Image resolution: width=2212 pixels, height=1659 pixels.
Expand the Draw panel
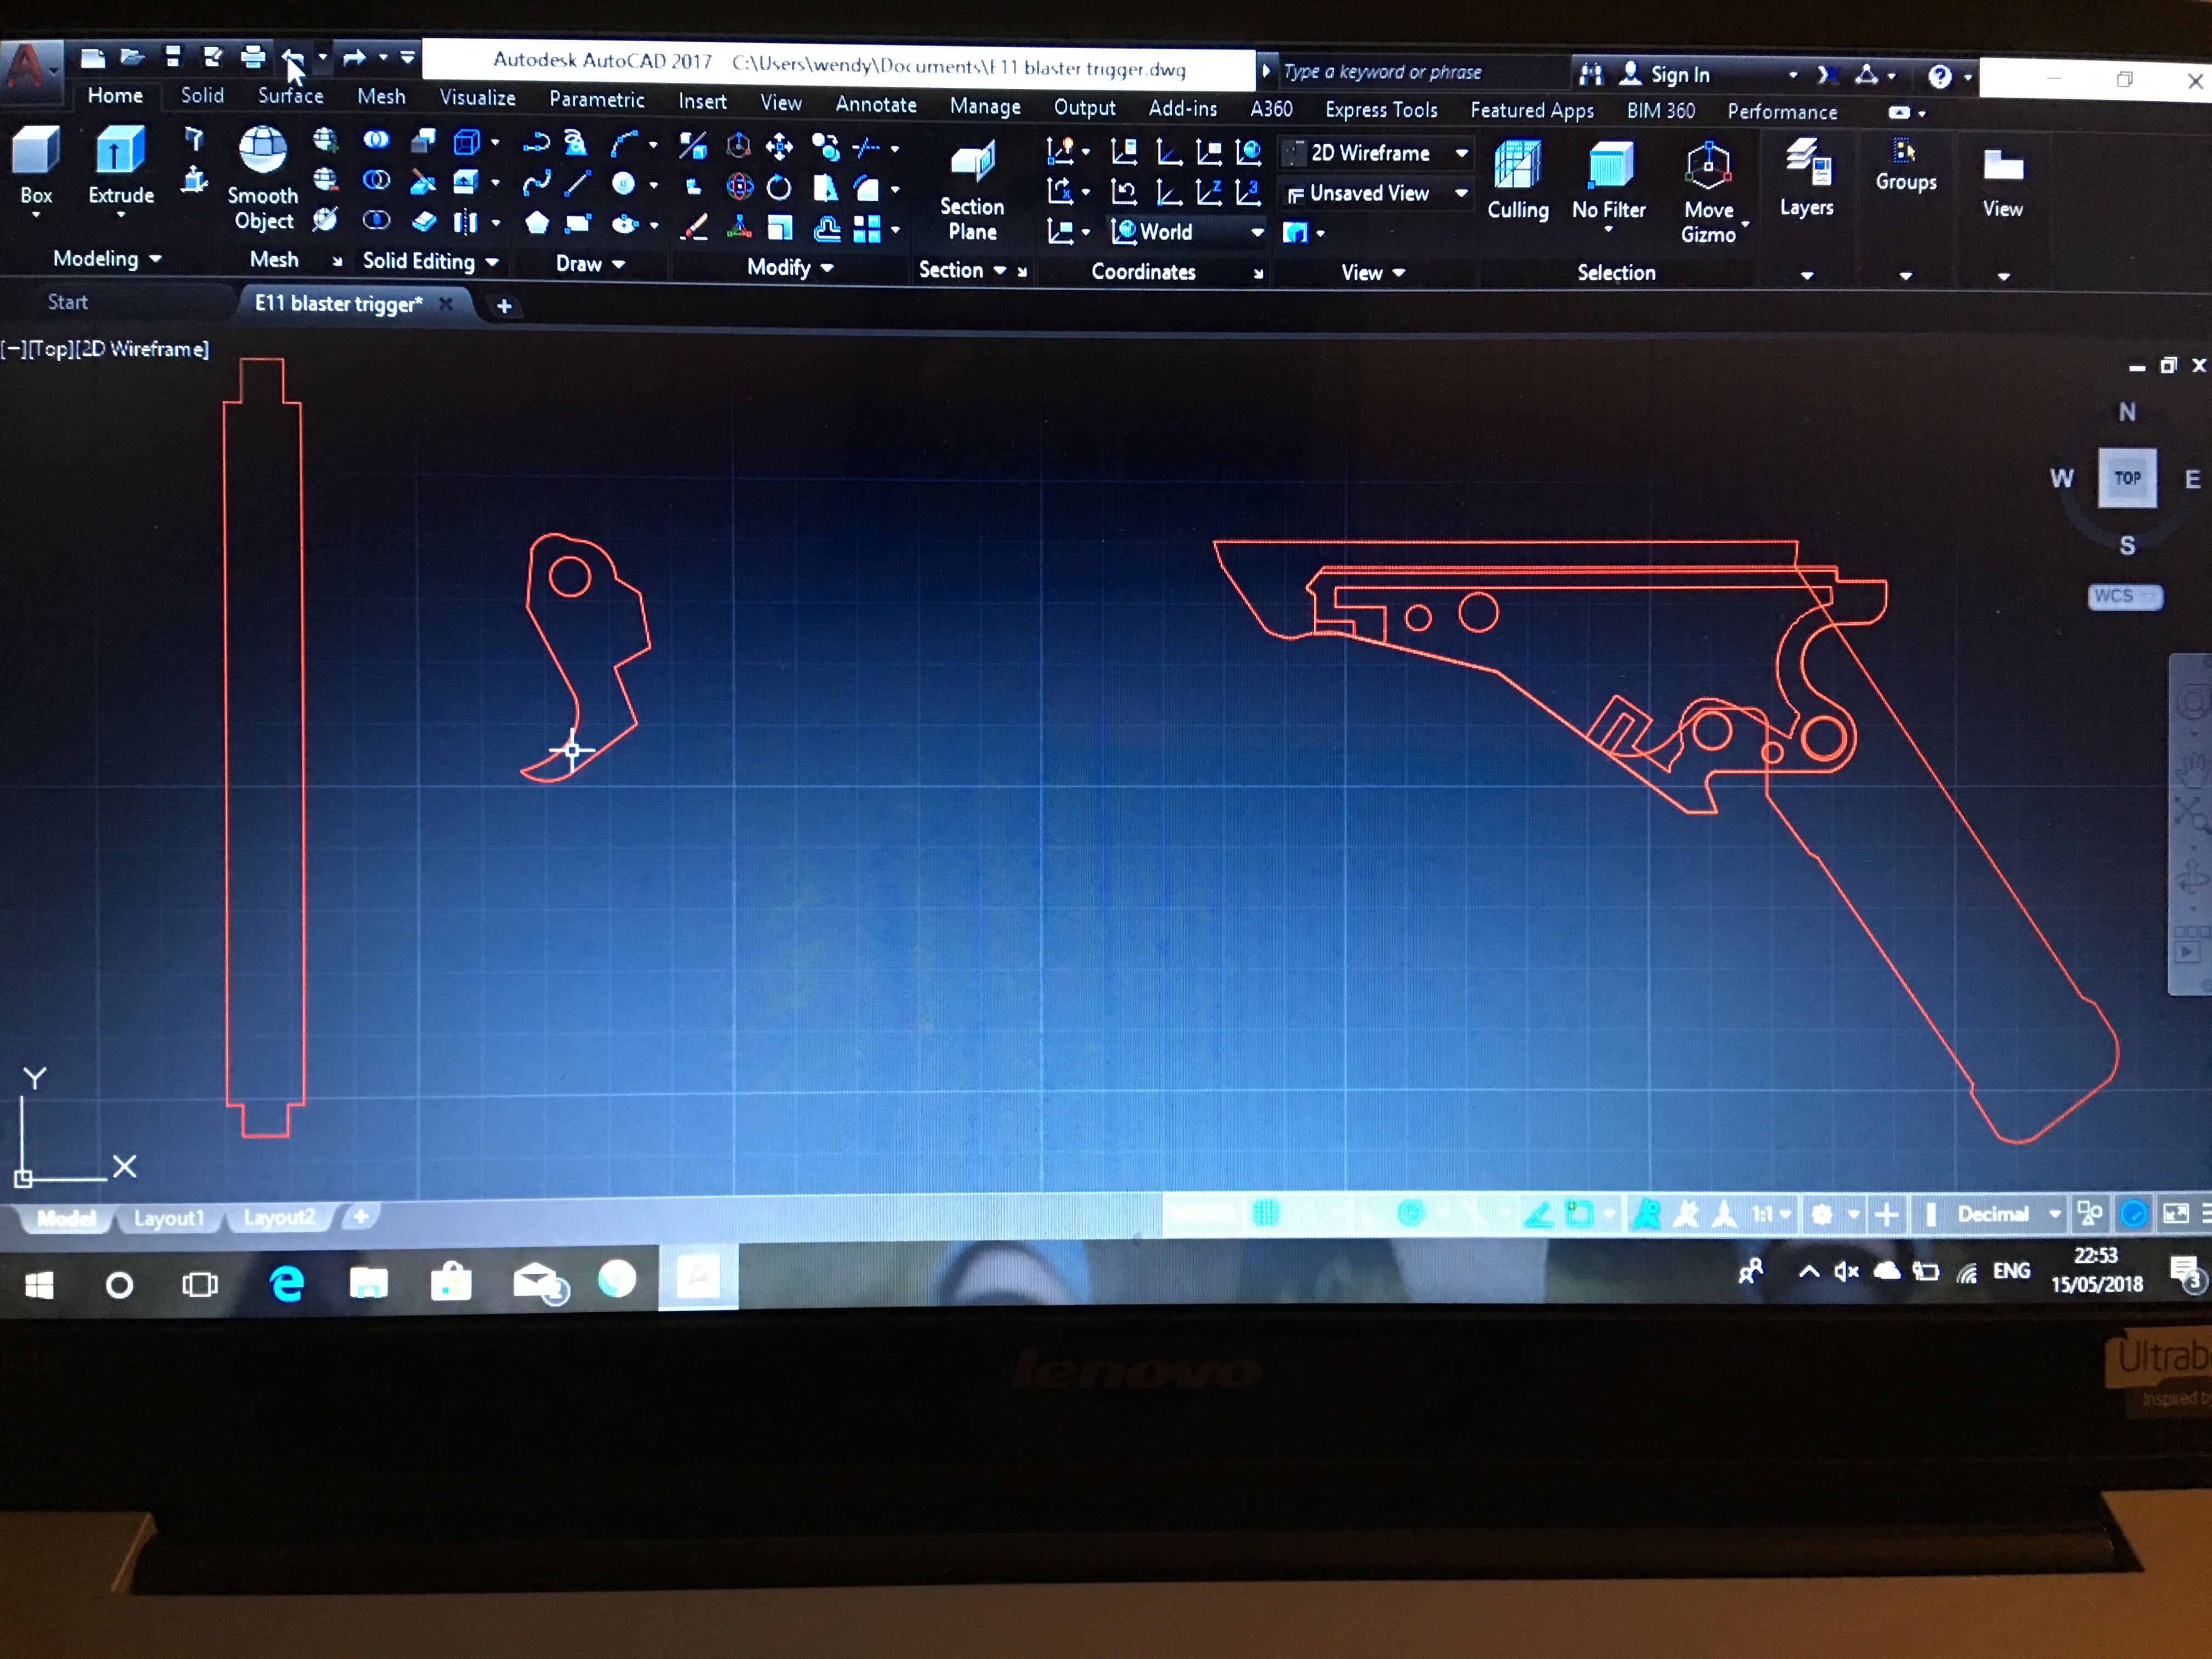[590, 264]
